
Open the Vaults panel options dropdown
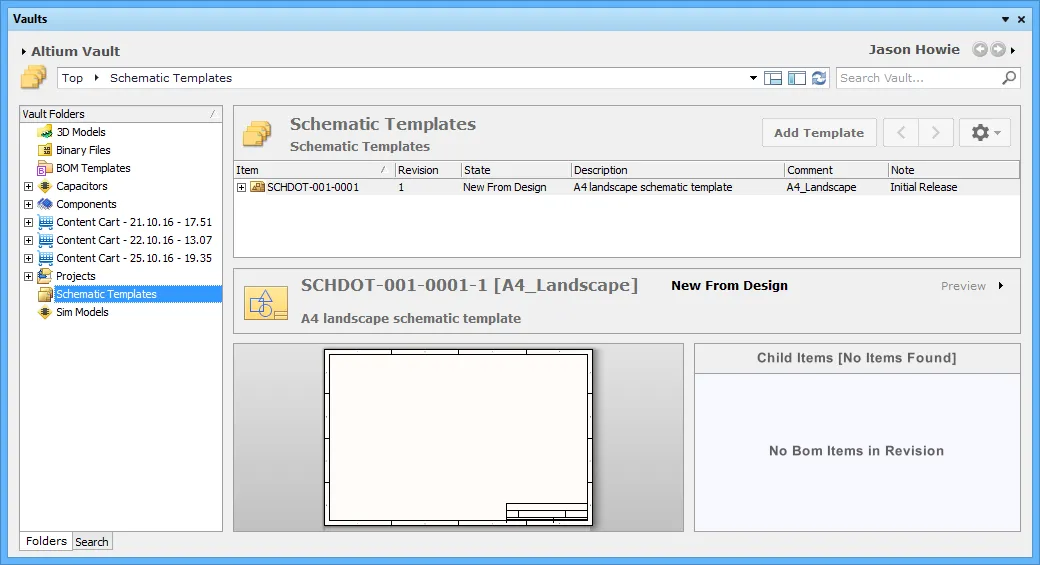(x=1006, y=19)
